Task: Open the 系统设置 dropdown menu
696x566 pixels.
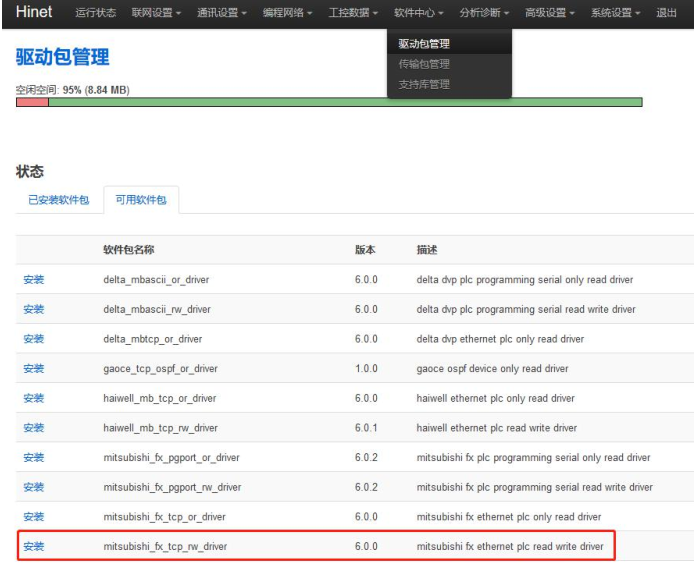Action: pyautogui.click(x=616, y=13)
